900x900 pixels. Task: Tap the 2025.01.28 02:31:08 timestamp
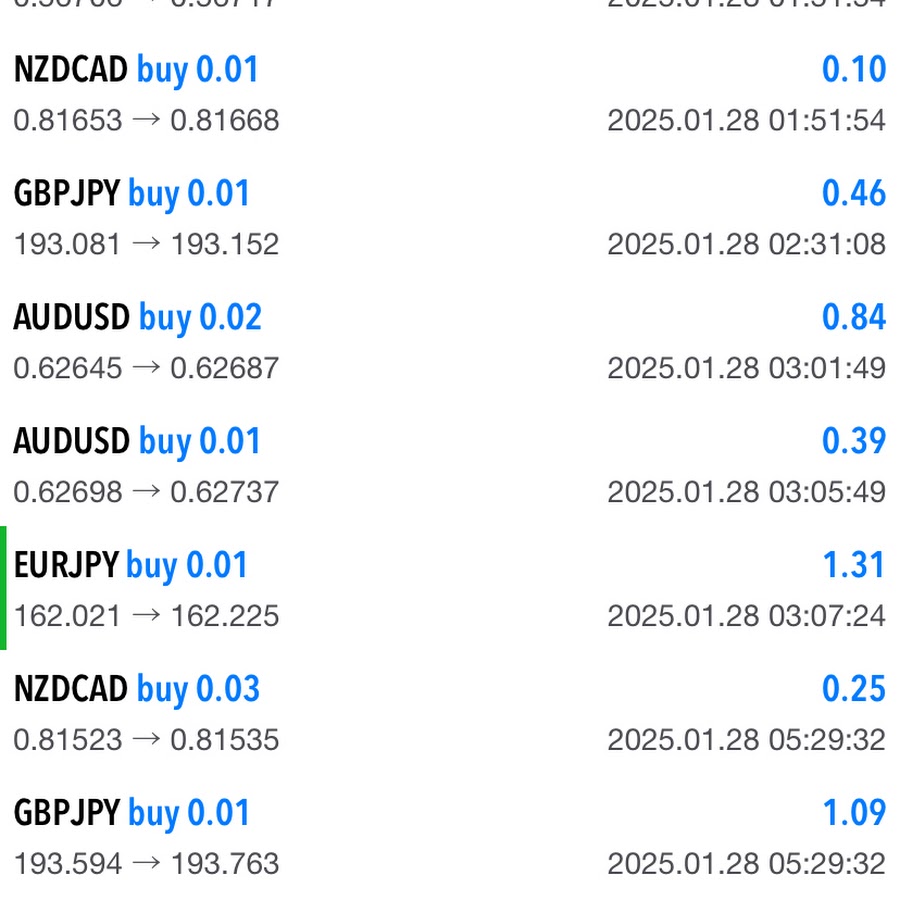click(746, 245)
